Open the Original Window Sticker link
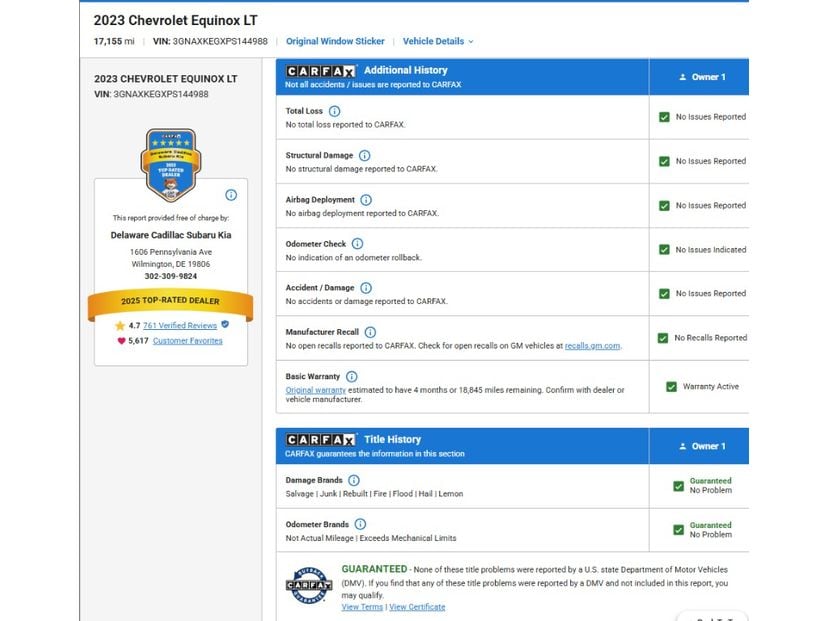This screenshot has width=828, height=621. [x=335, y=41]
